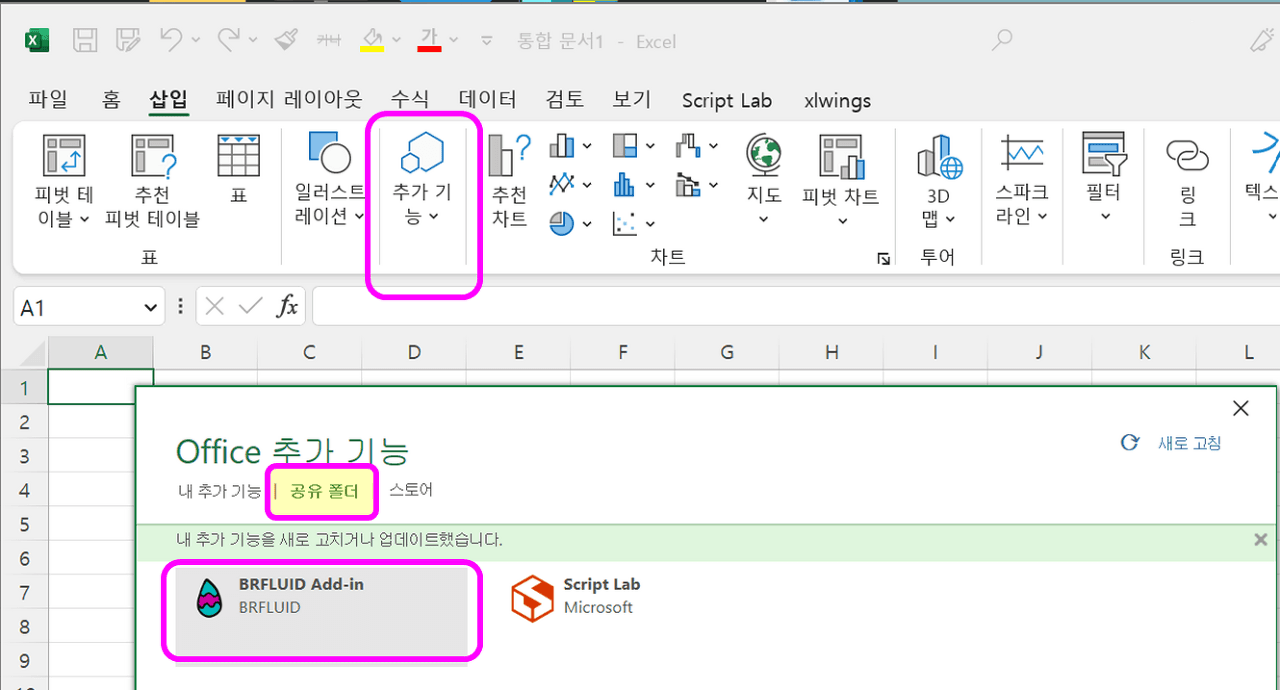Open the scatter chart dropdown arrow

pyautogui.click(x=650, y=223)
